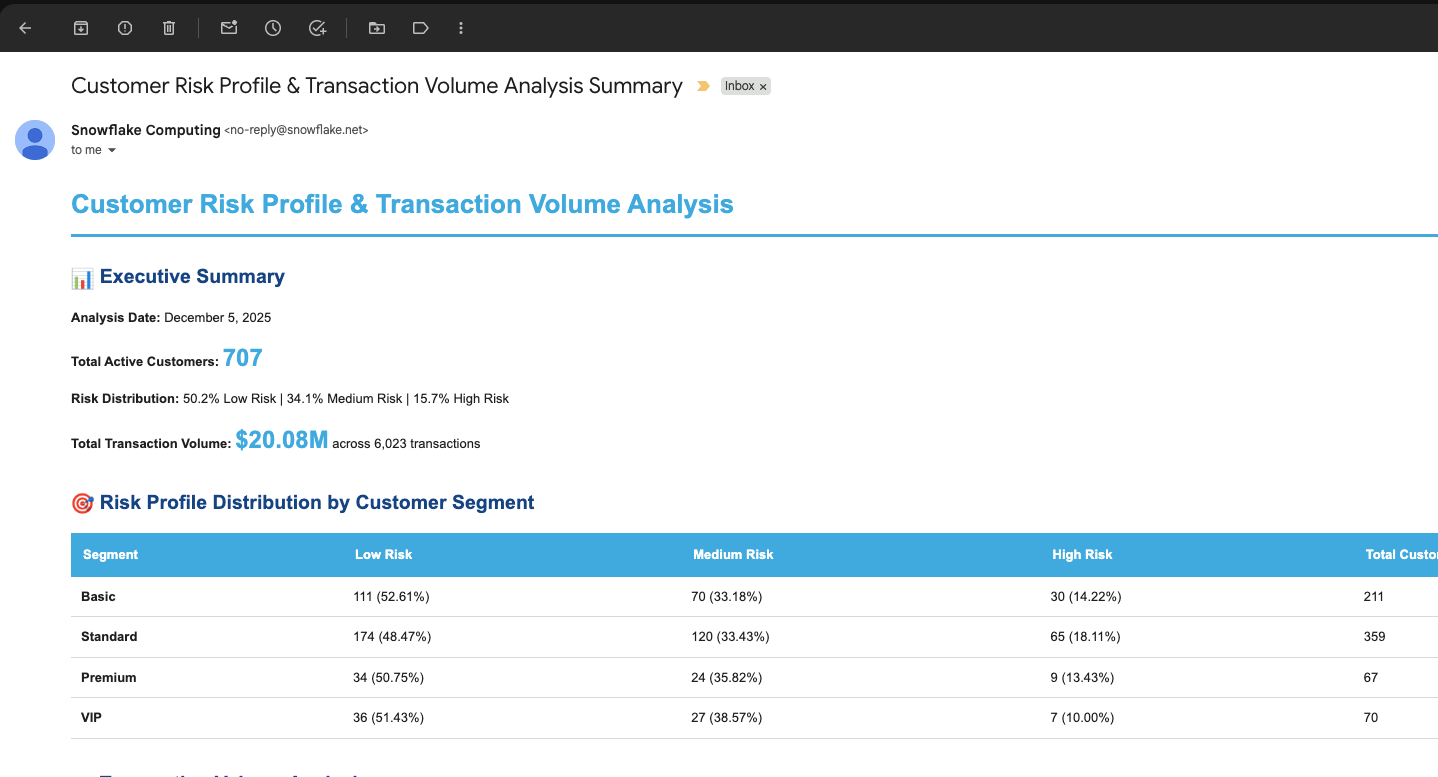The image size is (1438, 777).
Task: Select the Inbox label chip
Action: (x=740, y=86)
